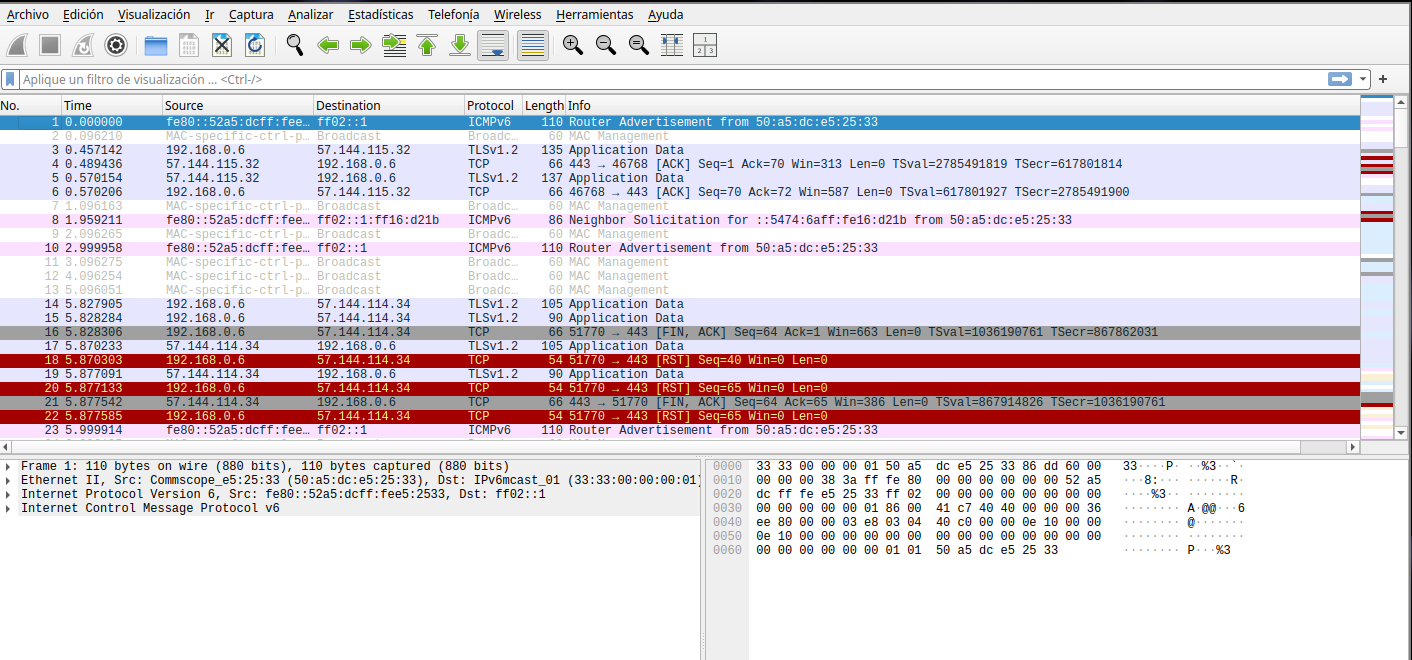
Task: Click the packet list vertical scrollbar
Action: click(1402, 268)
